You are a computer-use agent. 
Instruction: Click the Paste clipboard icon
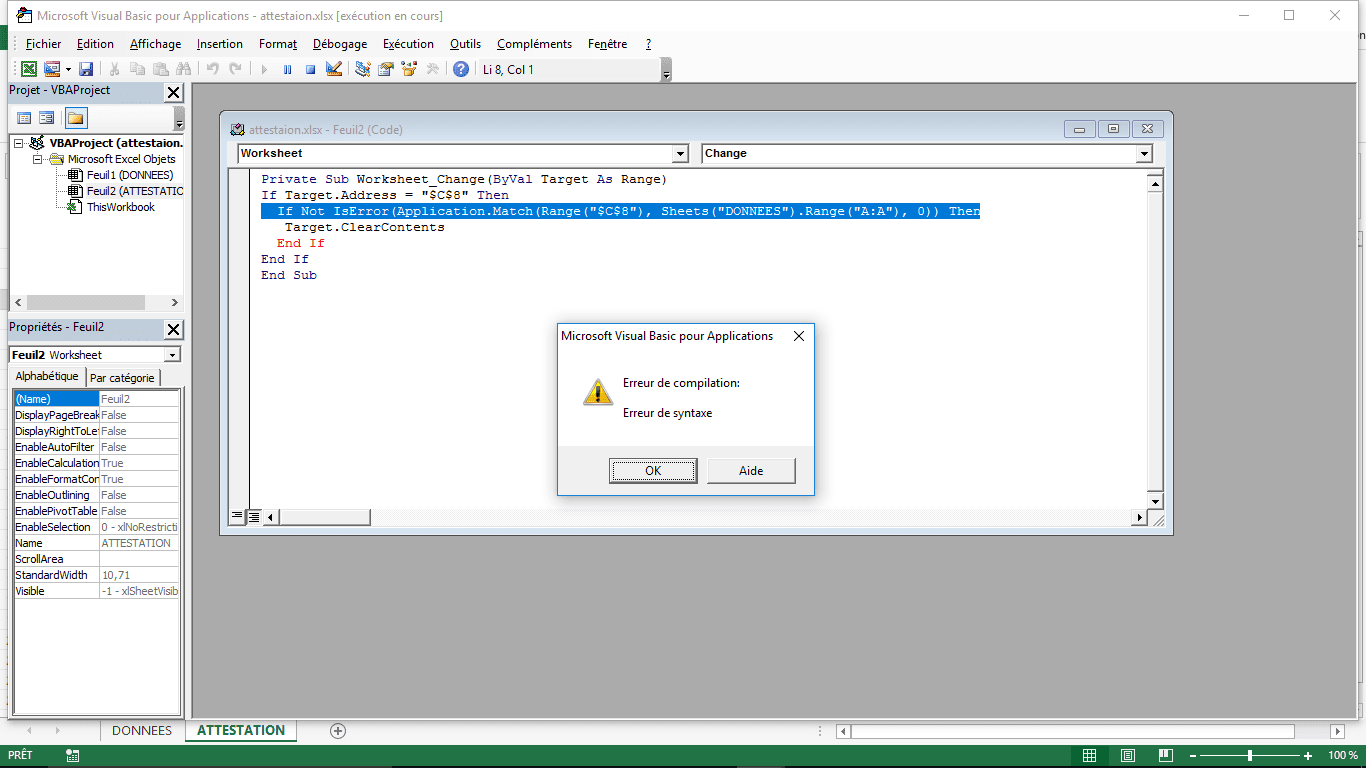160,69
